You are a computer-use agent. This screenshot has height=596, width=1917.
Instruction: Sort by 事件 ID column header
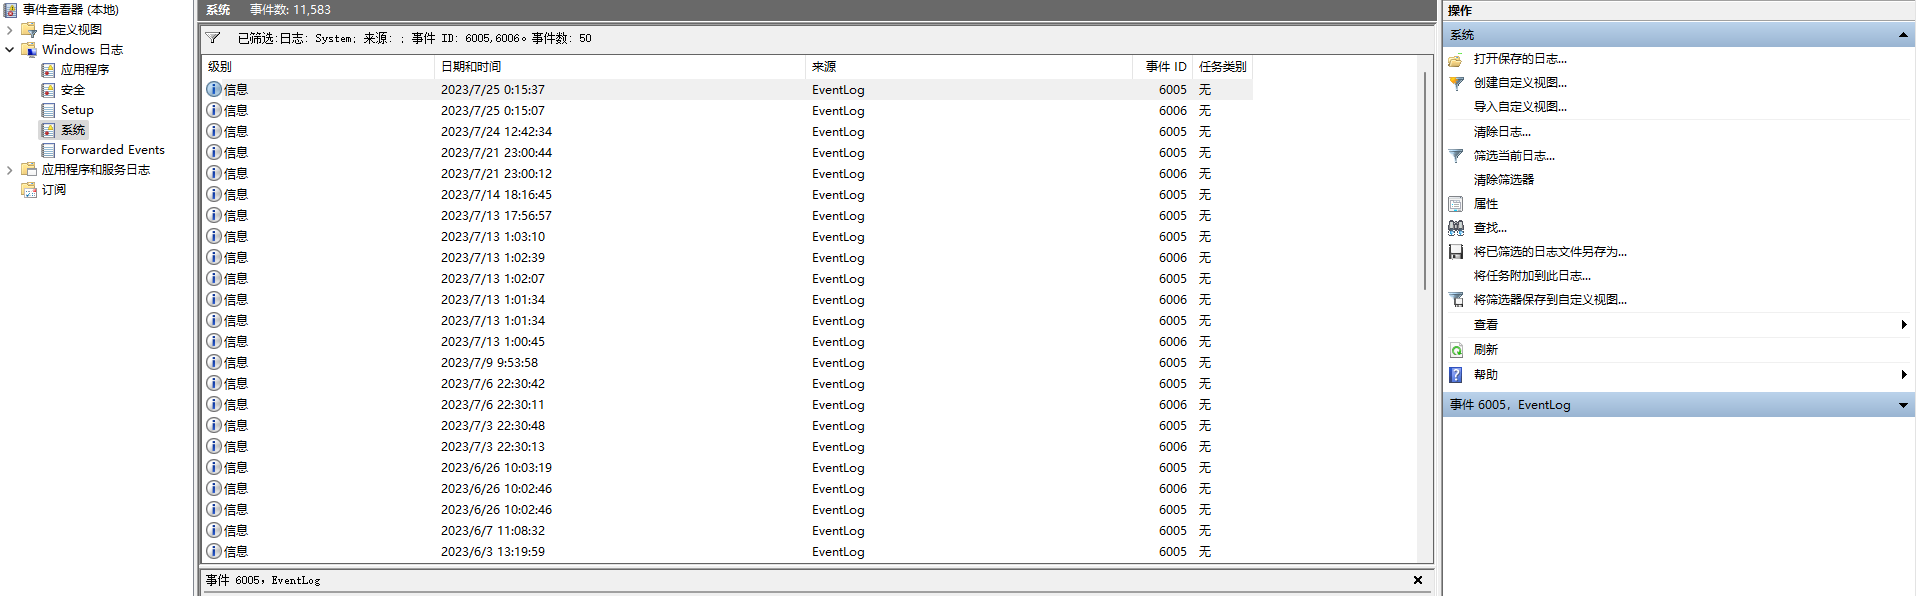coord(1162,67)
